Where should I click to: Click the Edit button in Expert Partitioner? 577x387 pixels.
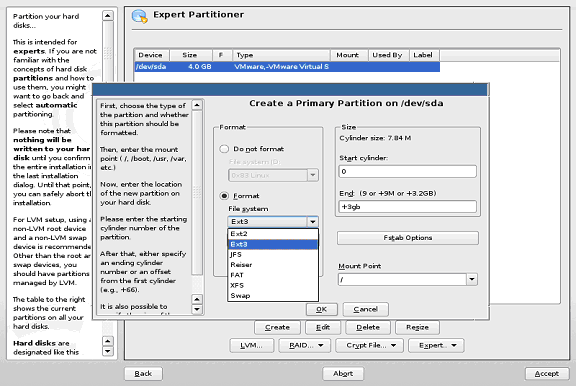tap(323, 327)
